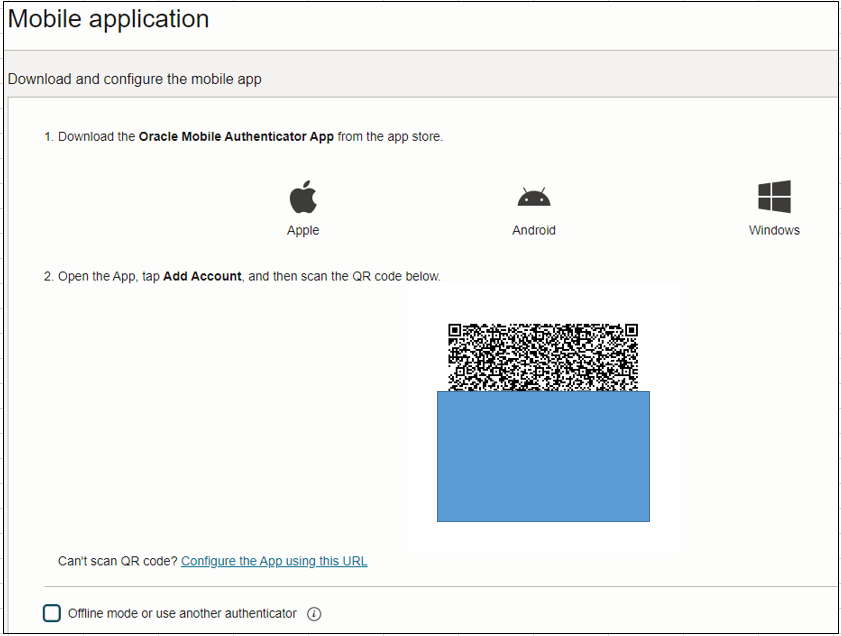Click the bold 'Add Account' text

[x=202, y=276]
